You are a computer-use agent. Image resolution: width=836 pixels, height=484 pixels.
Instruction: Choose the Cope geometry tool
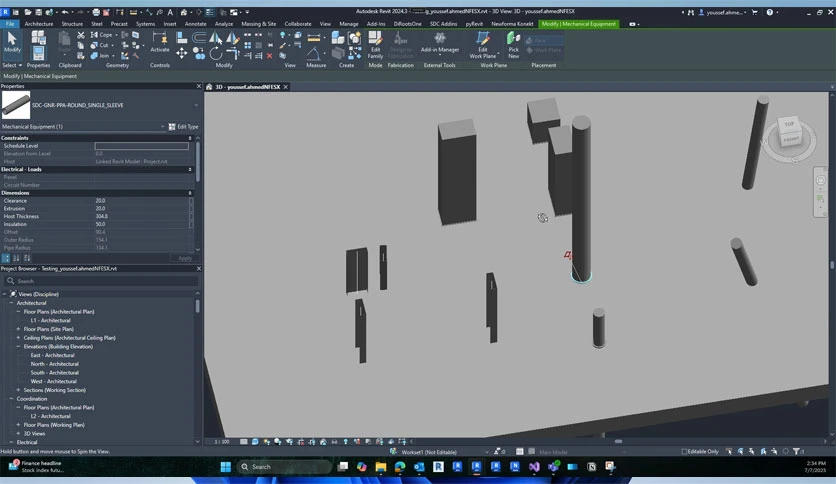click(102, 35)
